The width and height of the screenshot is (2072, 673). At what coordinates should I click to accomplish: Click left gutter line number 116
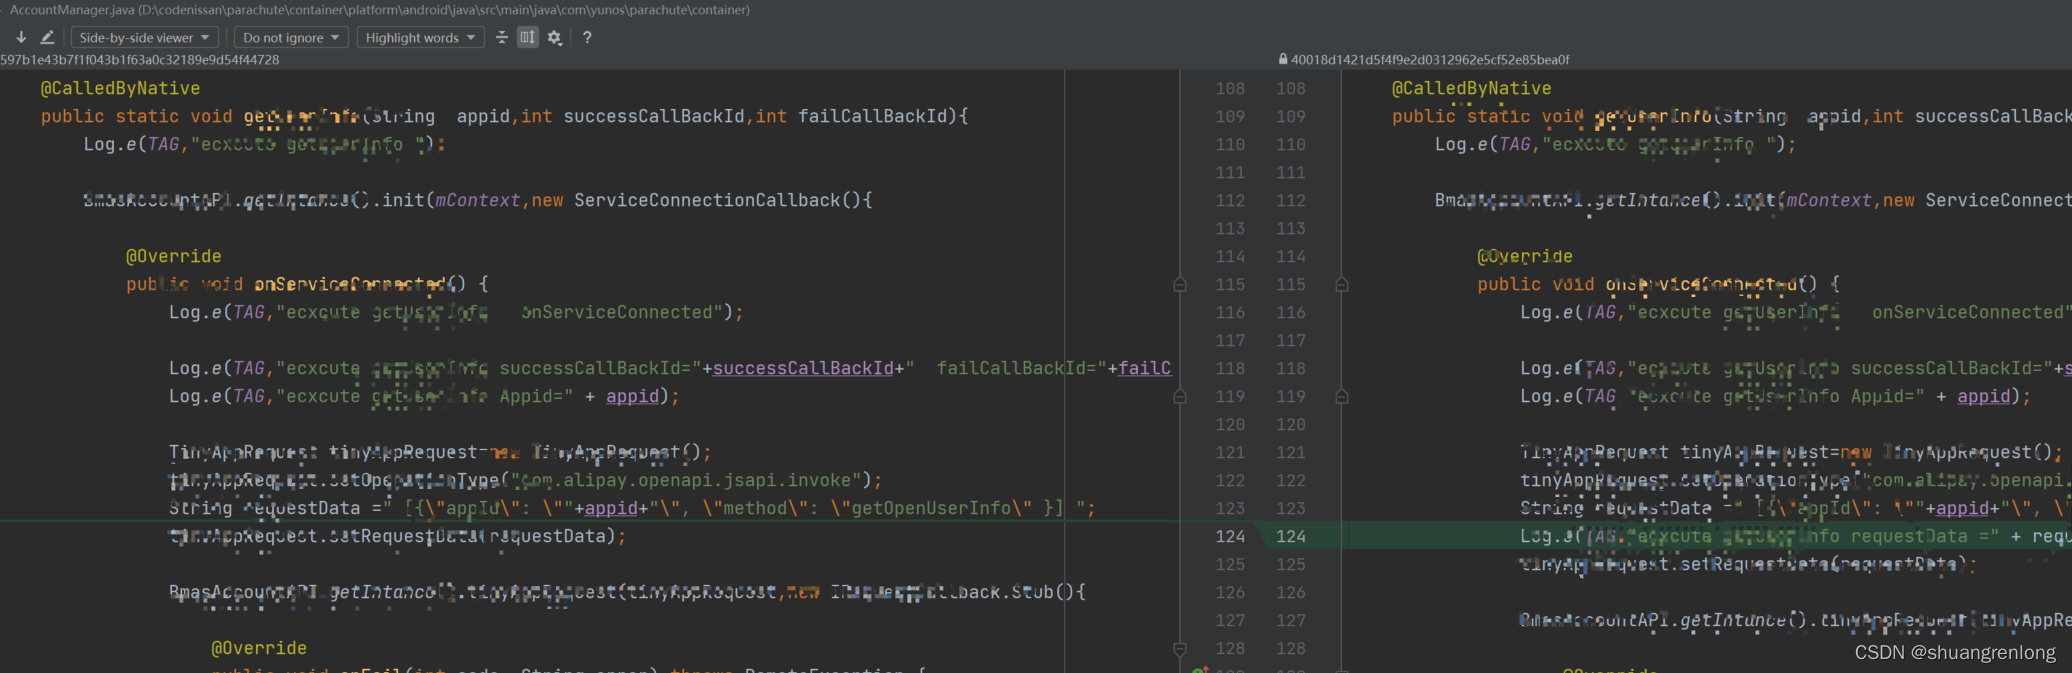(x=1230, y=312)
